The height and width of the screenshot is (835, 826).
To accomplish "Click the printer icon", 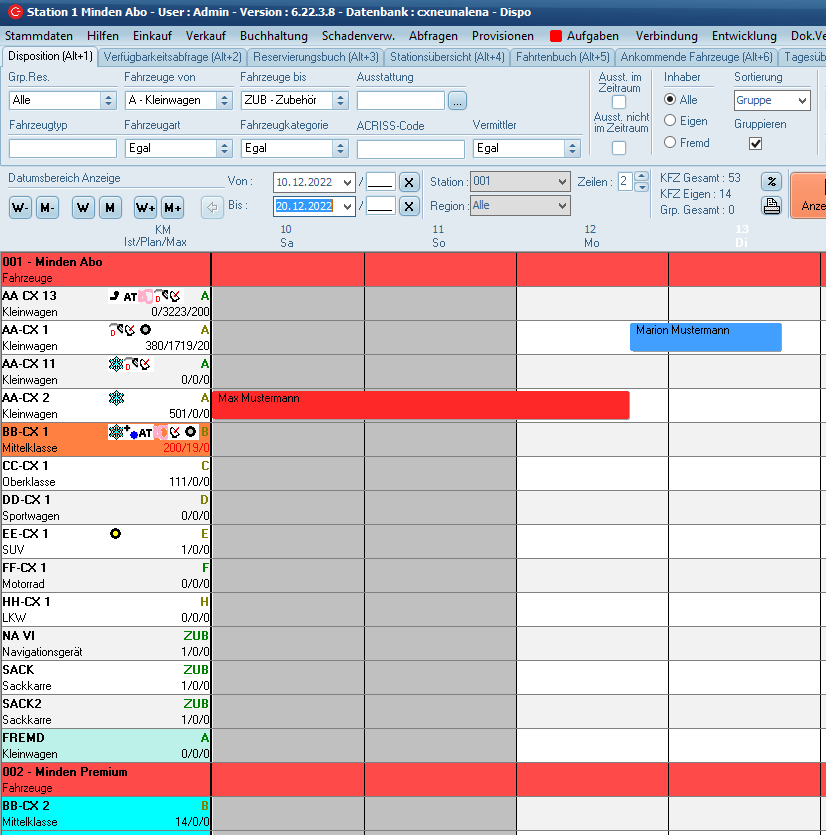I will [x=771, y=206].
